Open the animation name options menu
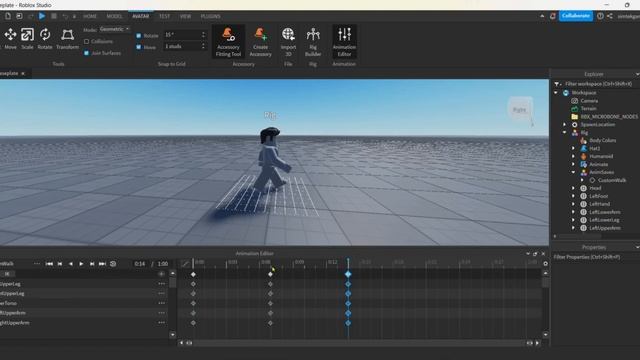Screen dimensions: 640x360 [x=37, y=264]
